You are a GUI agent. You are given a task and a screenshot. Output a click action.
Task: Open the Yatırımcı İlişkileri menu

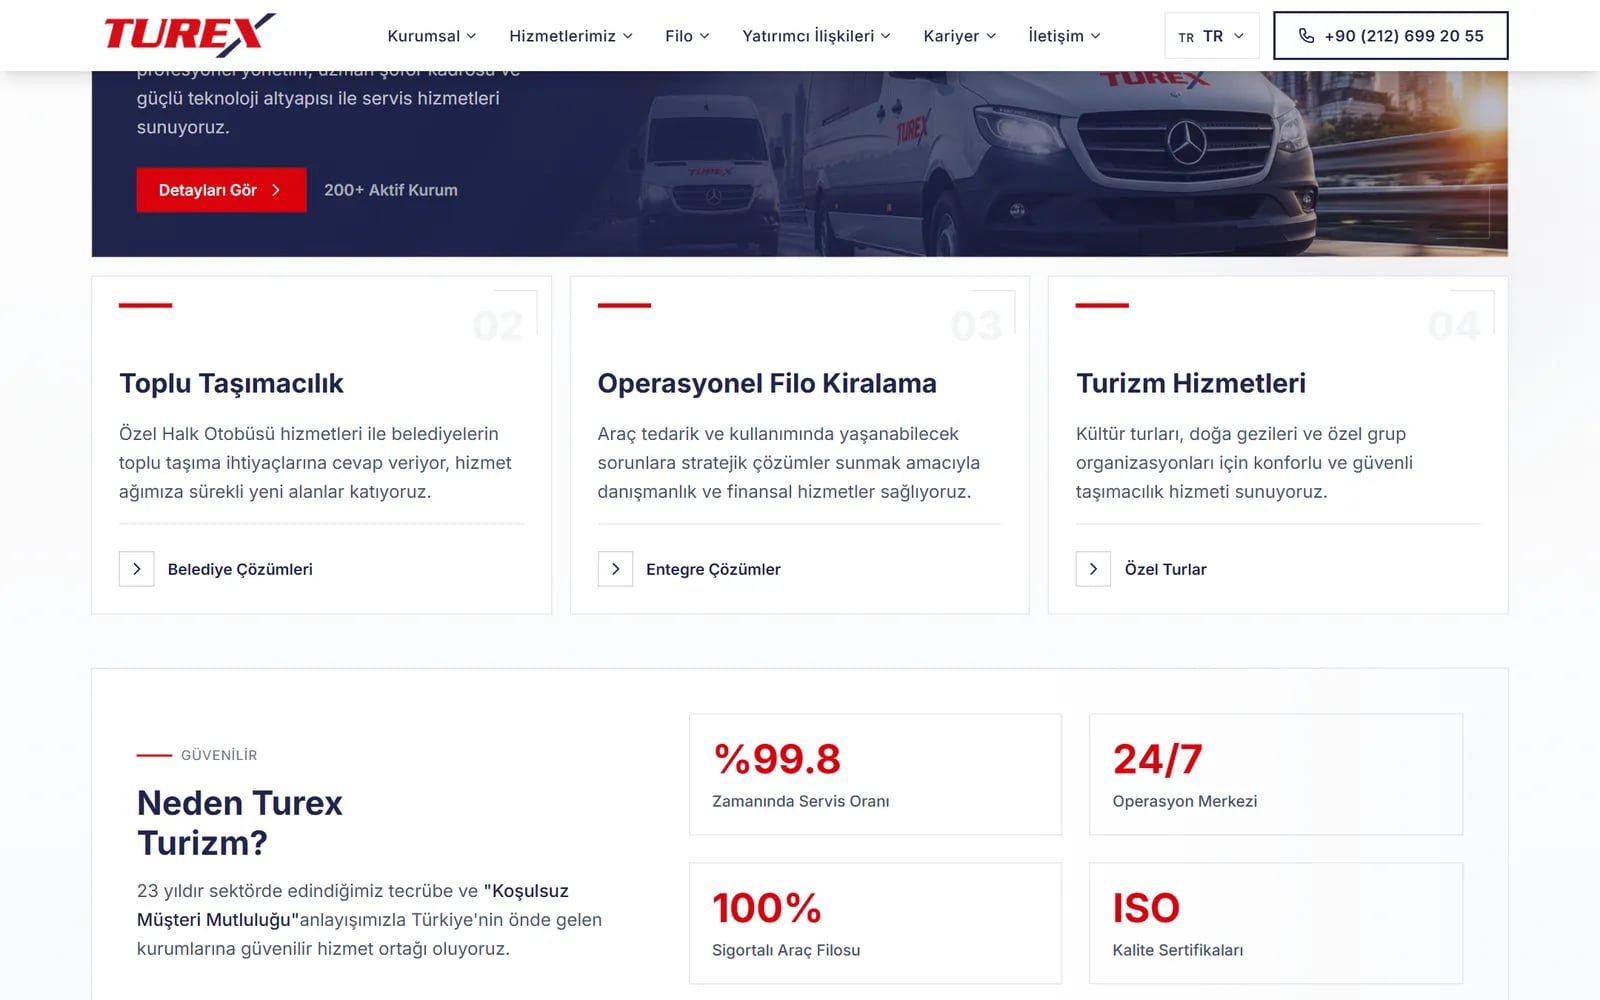coord(816,36)
